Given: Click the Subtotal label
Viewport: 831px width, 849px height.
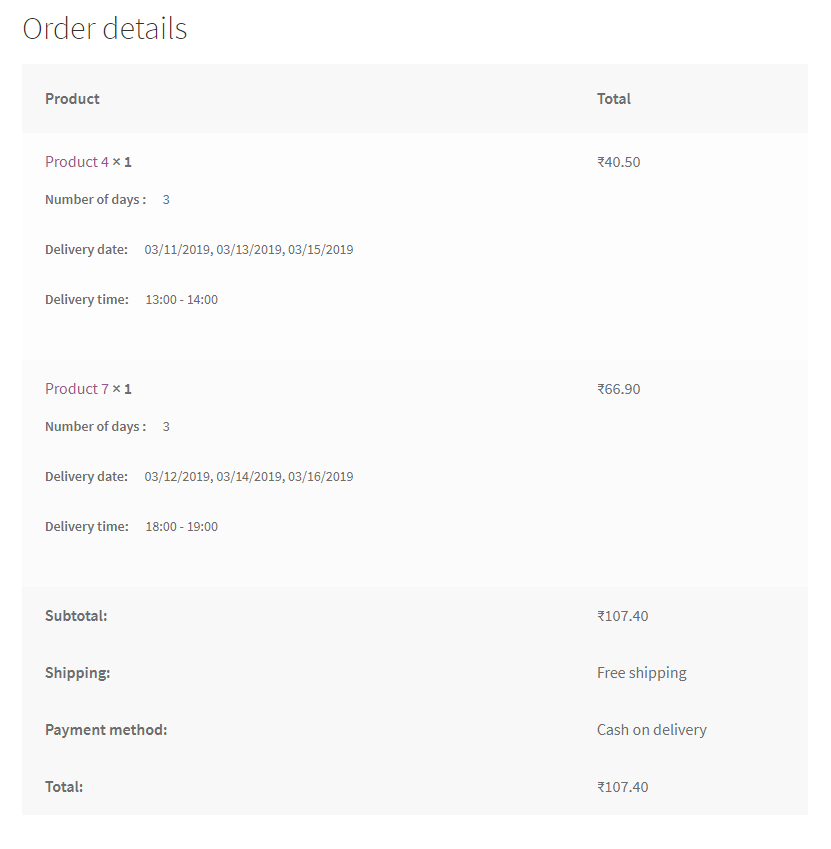Looking at the screenshot, I should [x=76, y=616].
